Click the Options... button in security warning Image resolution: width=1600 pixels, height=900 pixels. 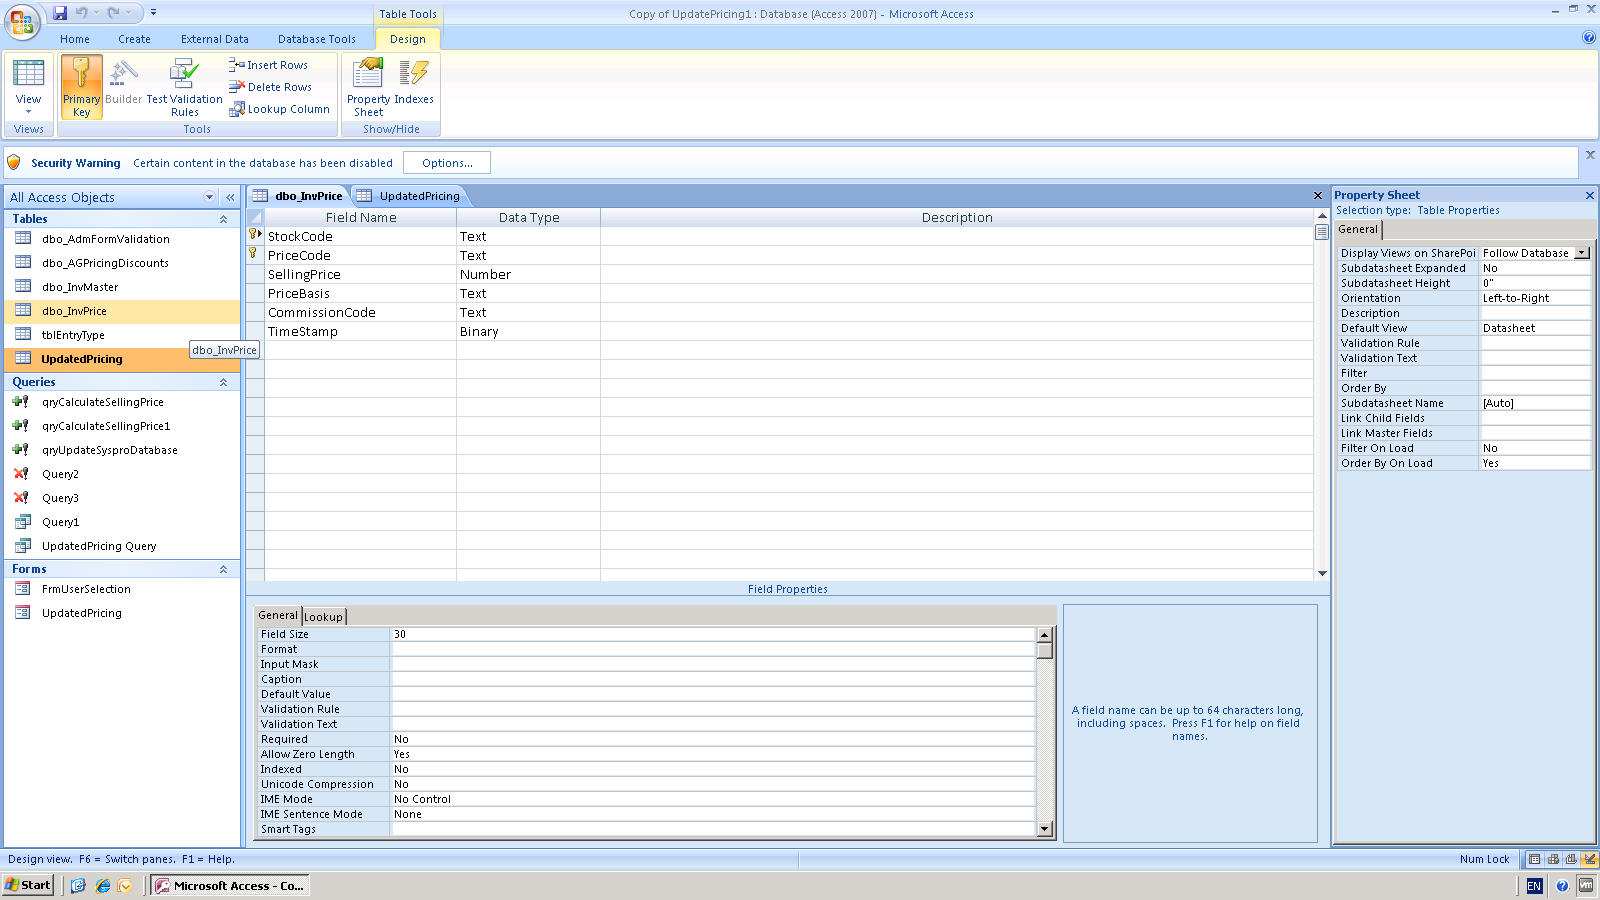447,163
